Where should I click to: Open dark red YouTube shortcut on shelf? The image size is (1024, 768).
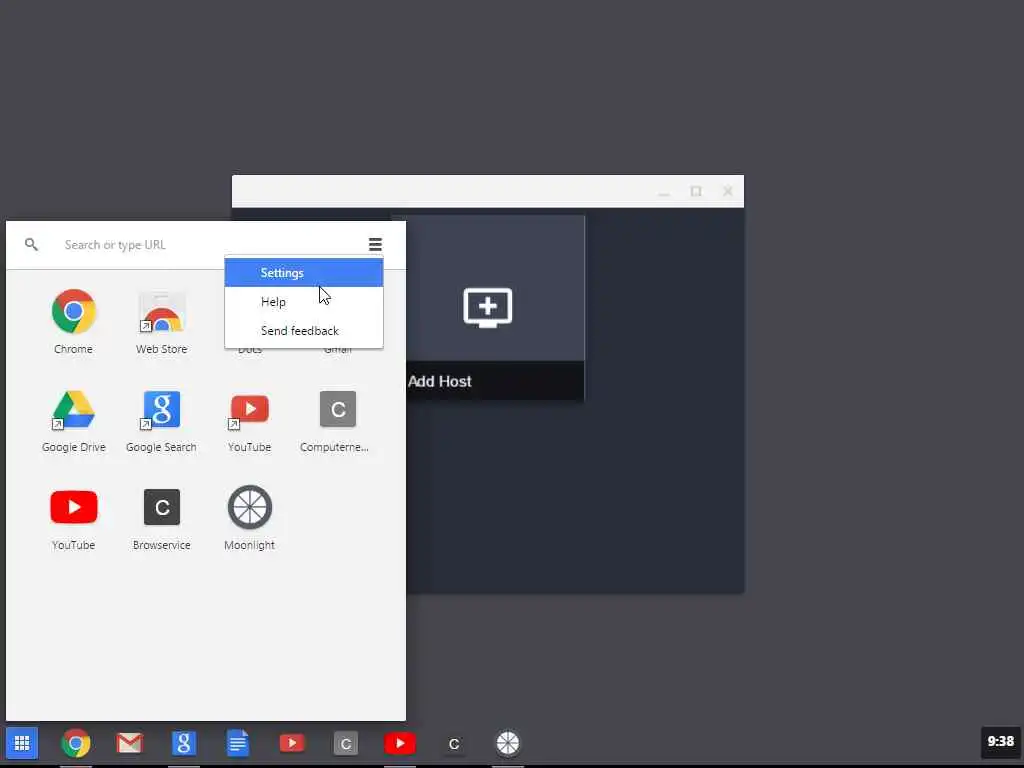coord(292,743)
